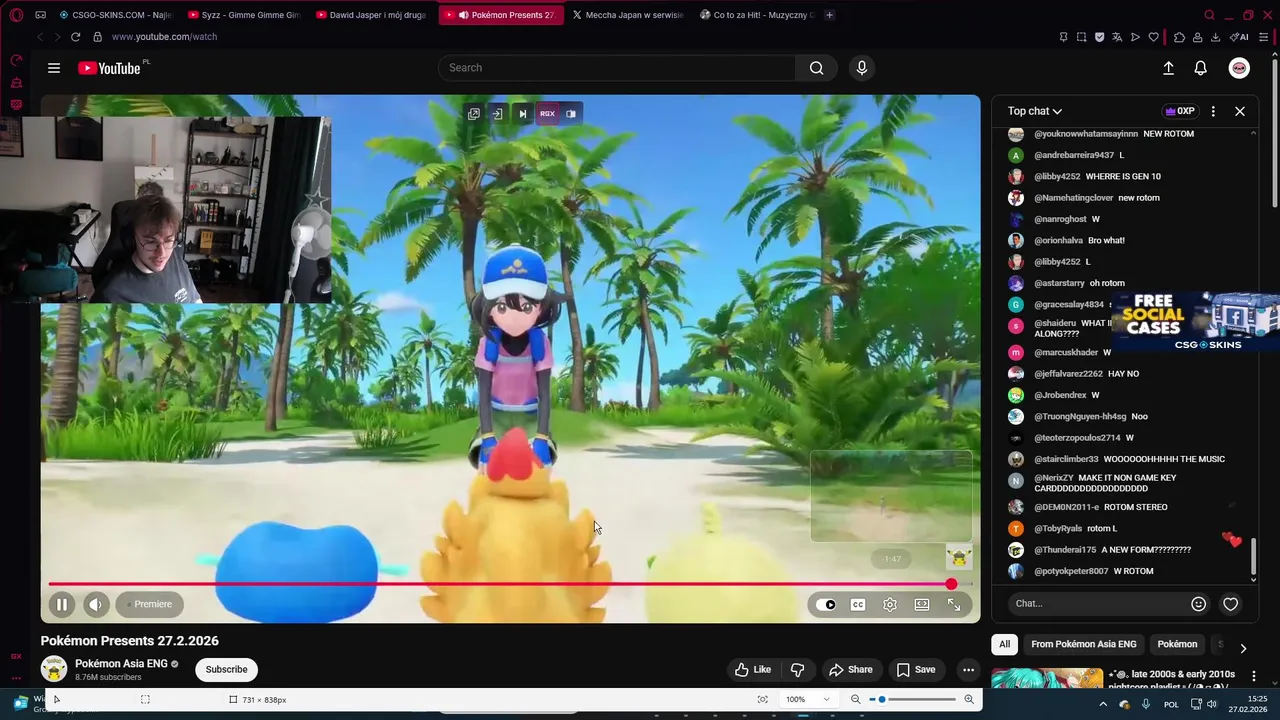Open the Pokémon Asia ENG channel name

(121, 664)
